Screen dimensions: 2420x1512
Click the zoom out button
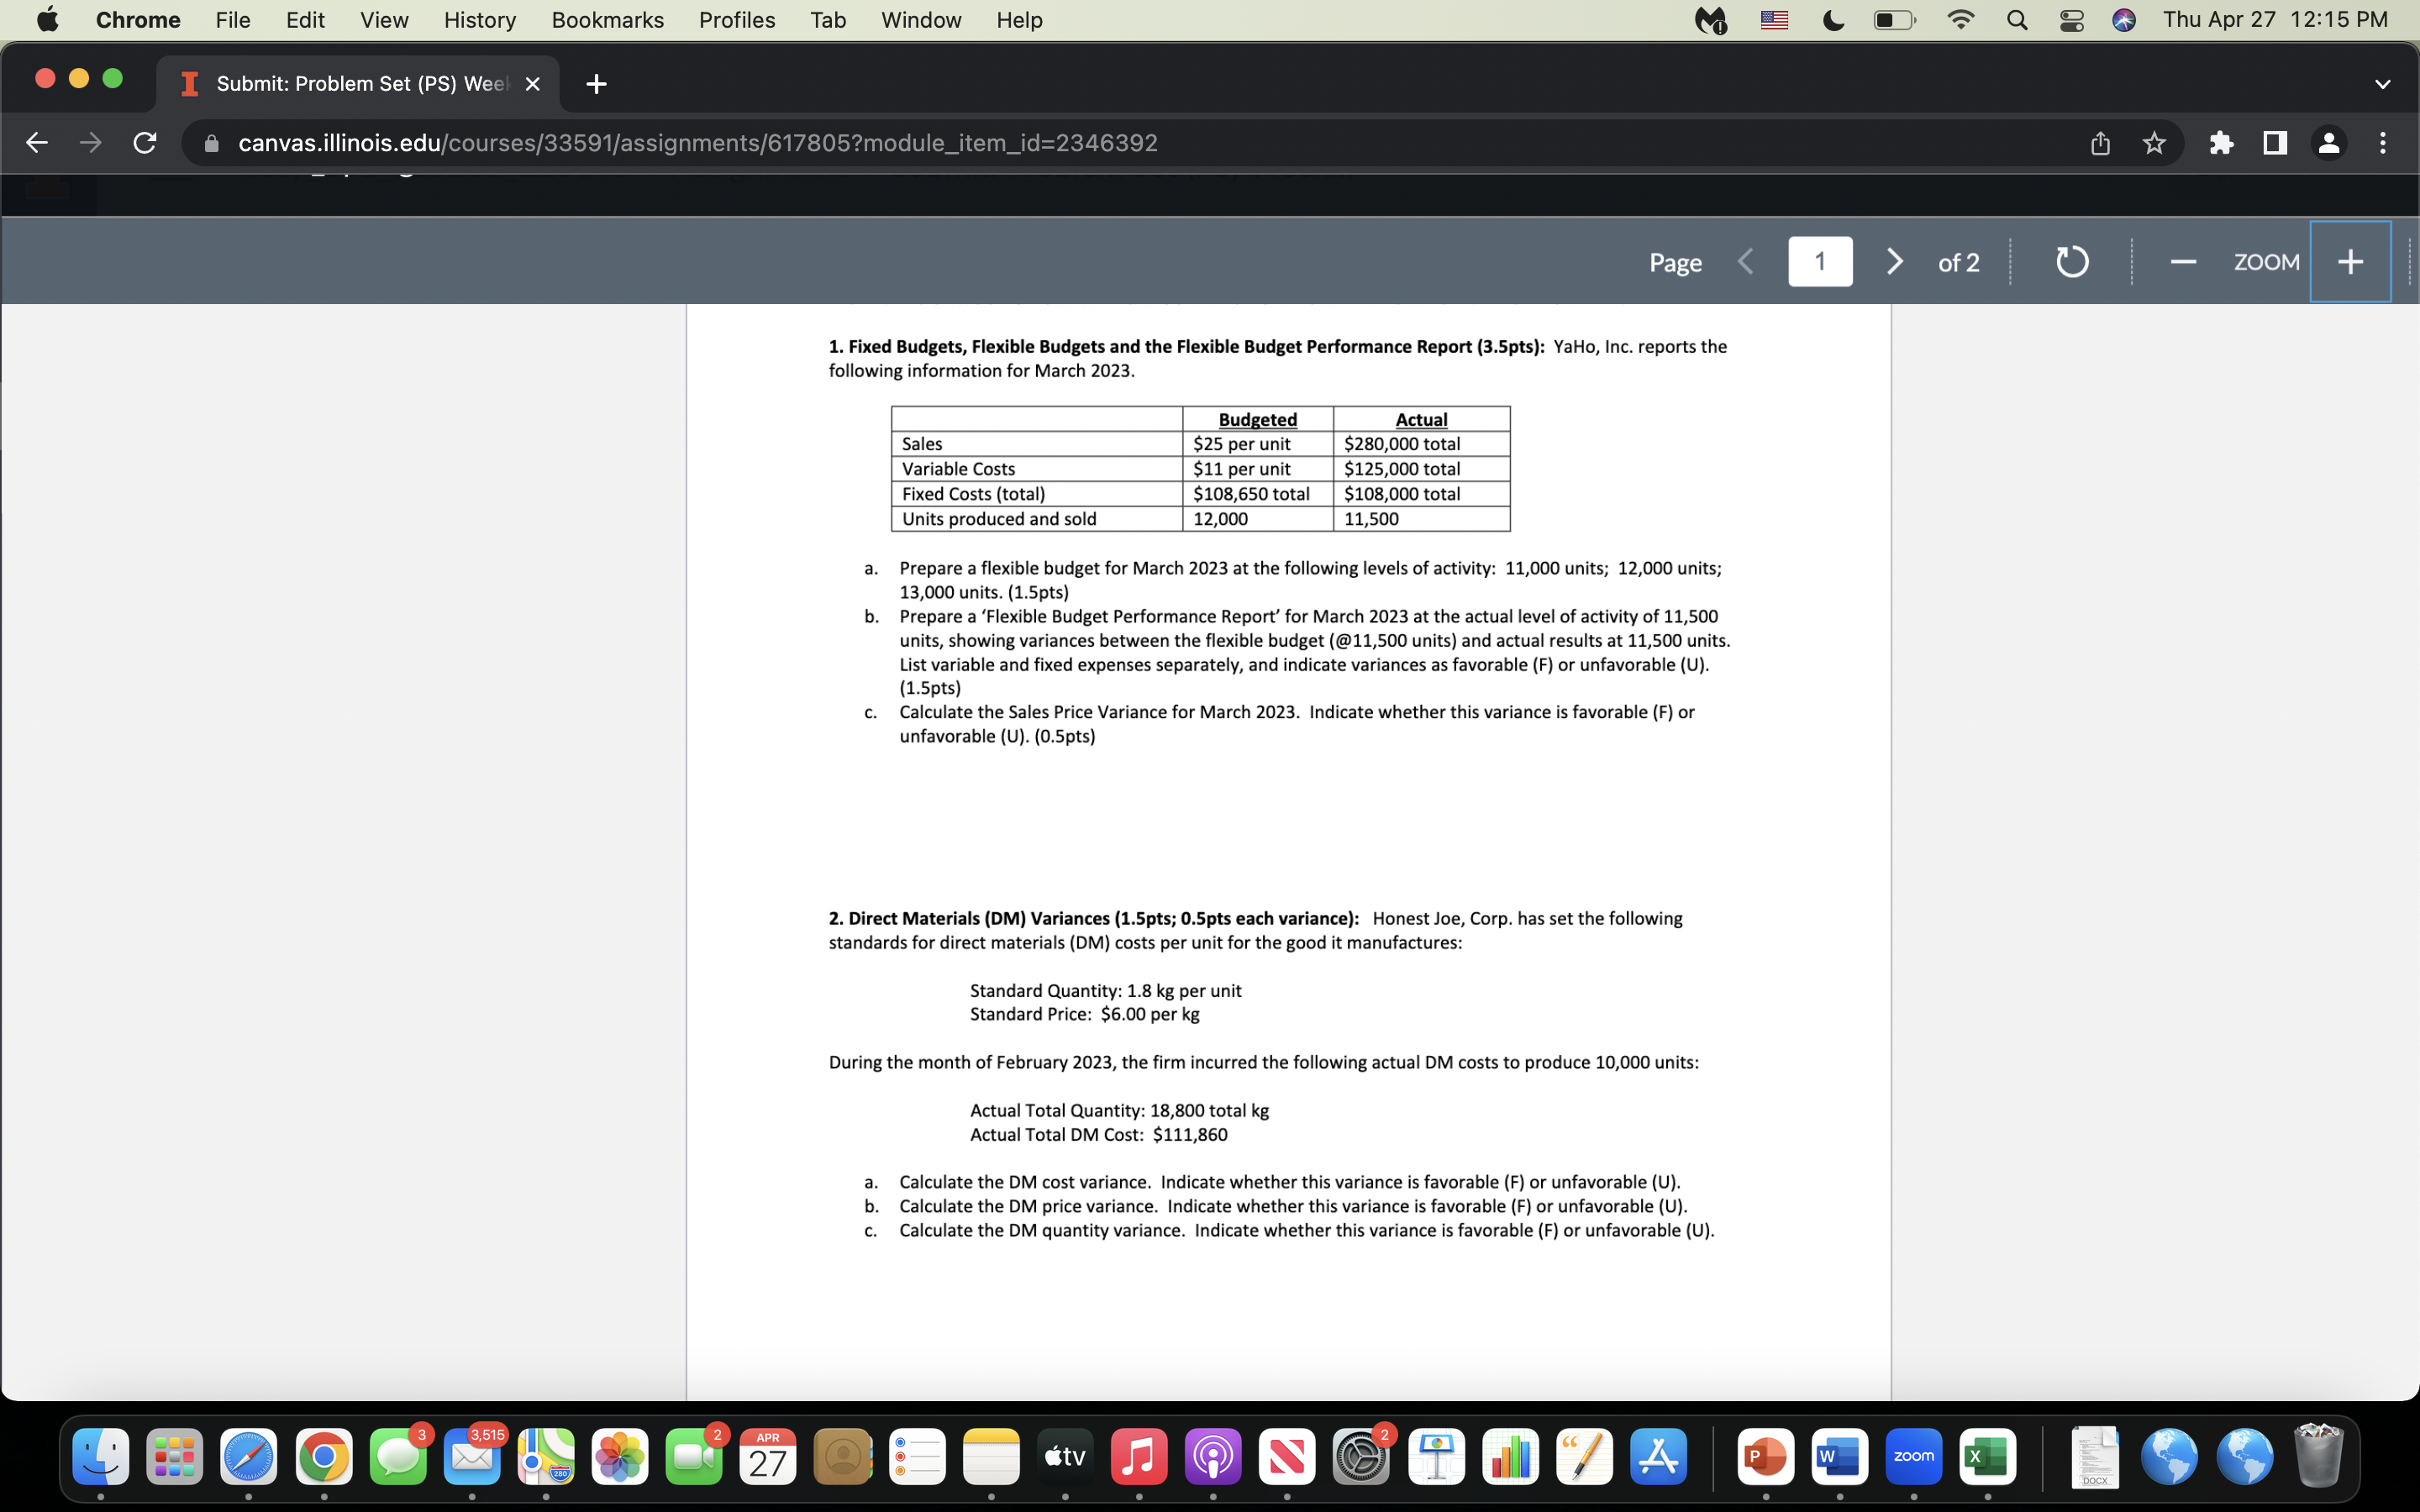click(2183, 261)
